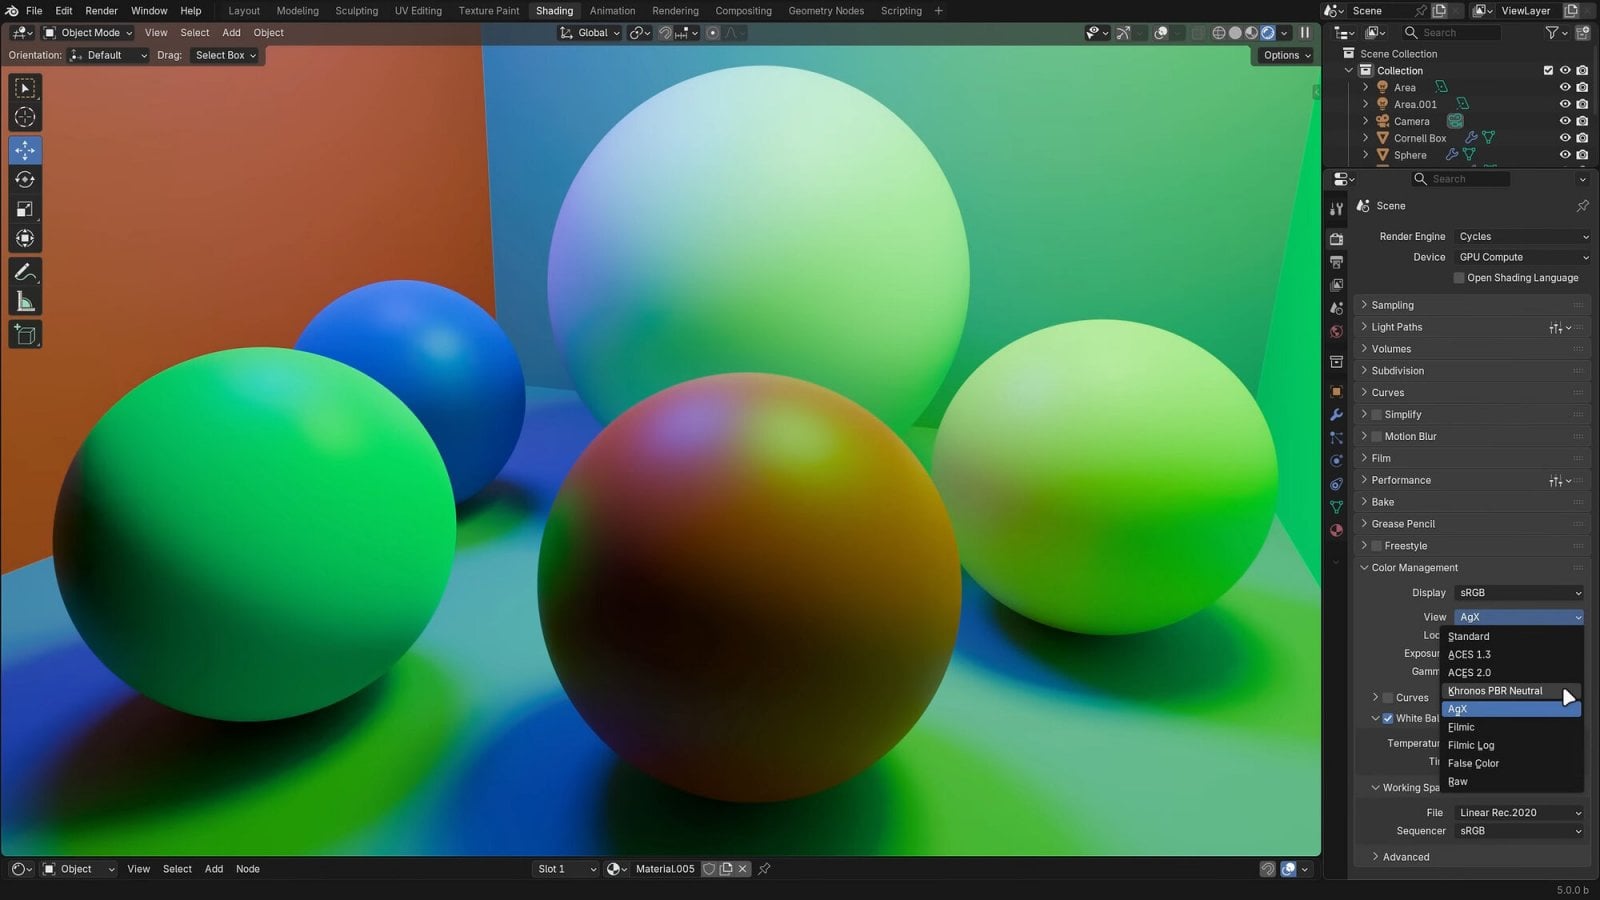Select the Move tool in the viewport toolbar

24,150
